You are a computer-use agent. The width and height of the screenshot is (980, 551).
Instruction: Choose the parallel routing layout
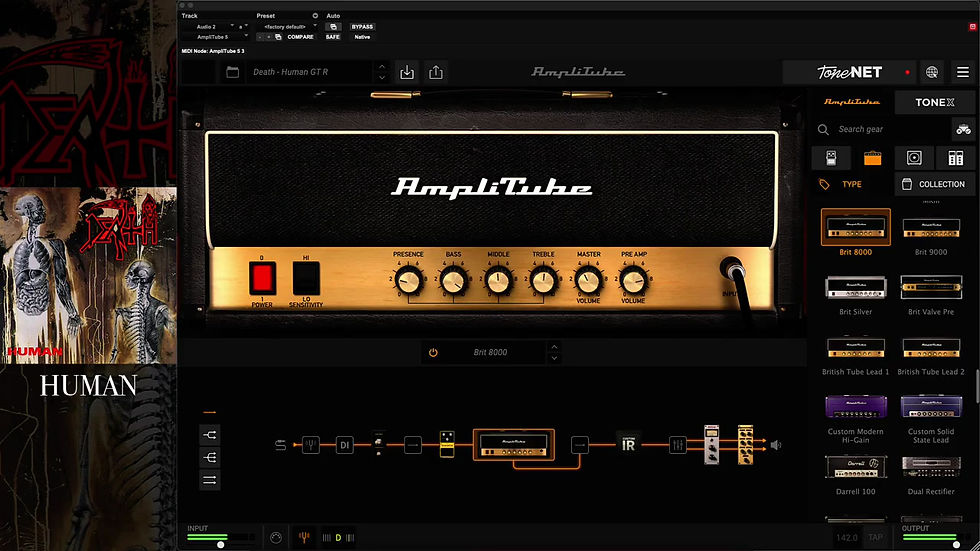coord(209,480)
